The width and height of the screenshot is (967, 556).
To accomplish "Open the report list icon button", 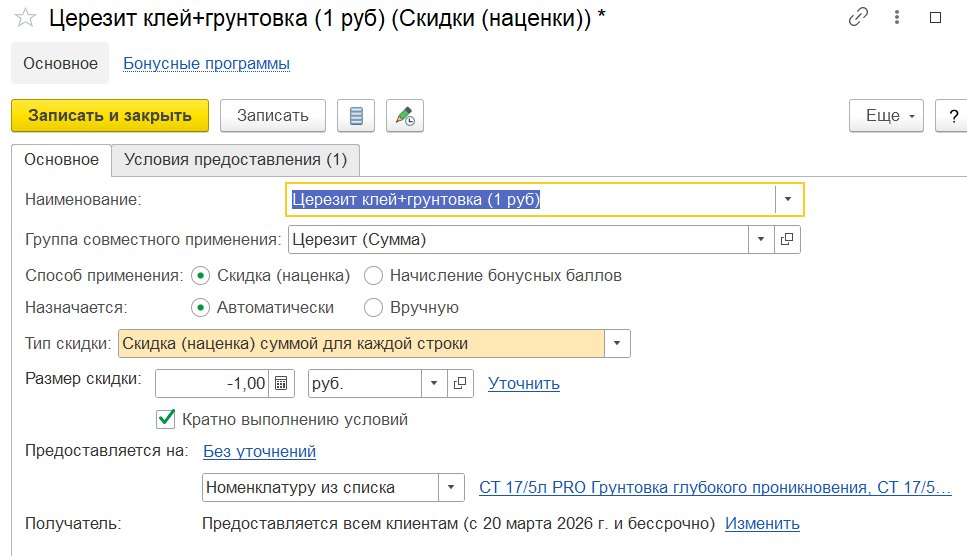I will pyautogui.click(x=356, y=116).
